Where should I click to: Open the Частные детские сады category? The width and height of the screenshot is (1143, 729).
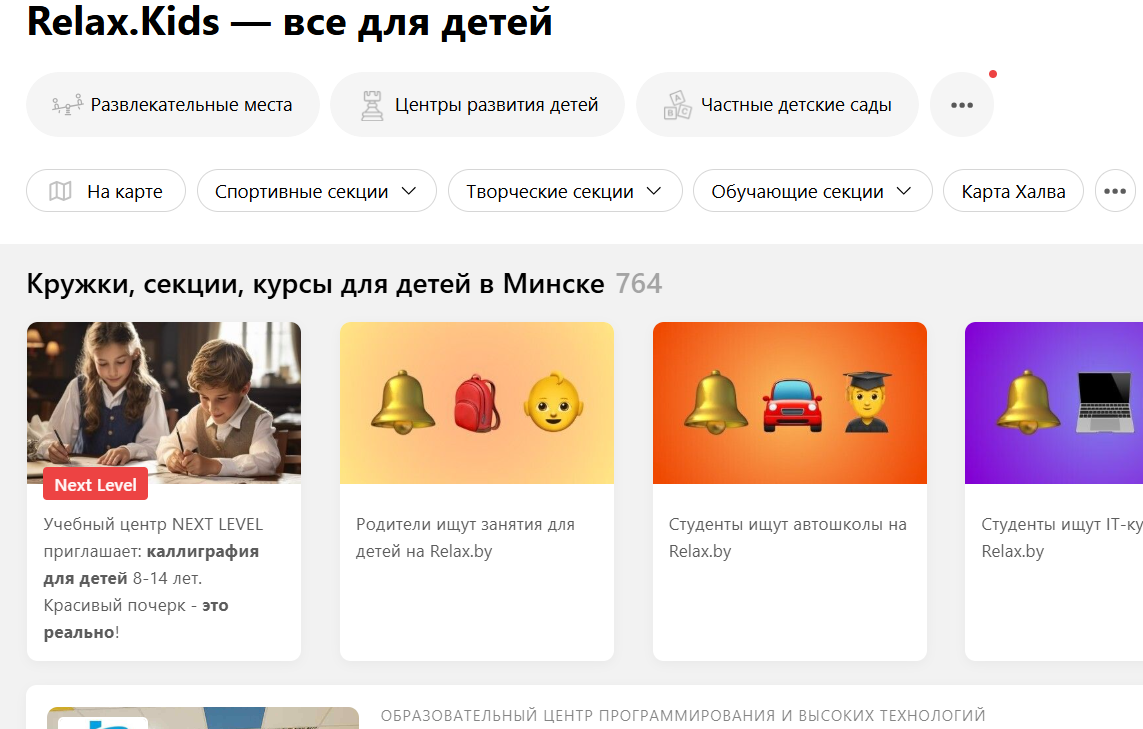(x=777, y=104)
